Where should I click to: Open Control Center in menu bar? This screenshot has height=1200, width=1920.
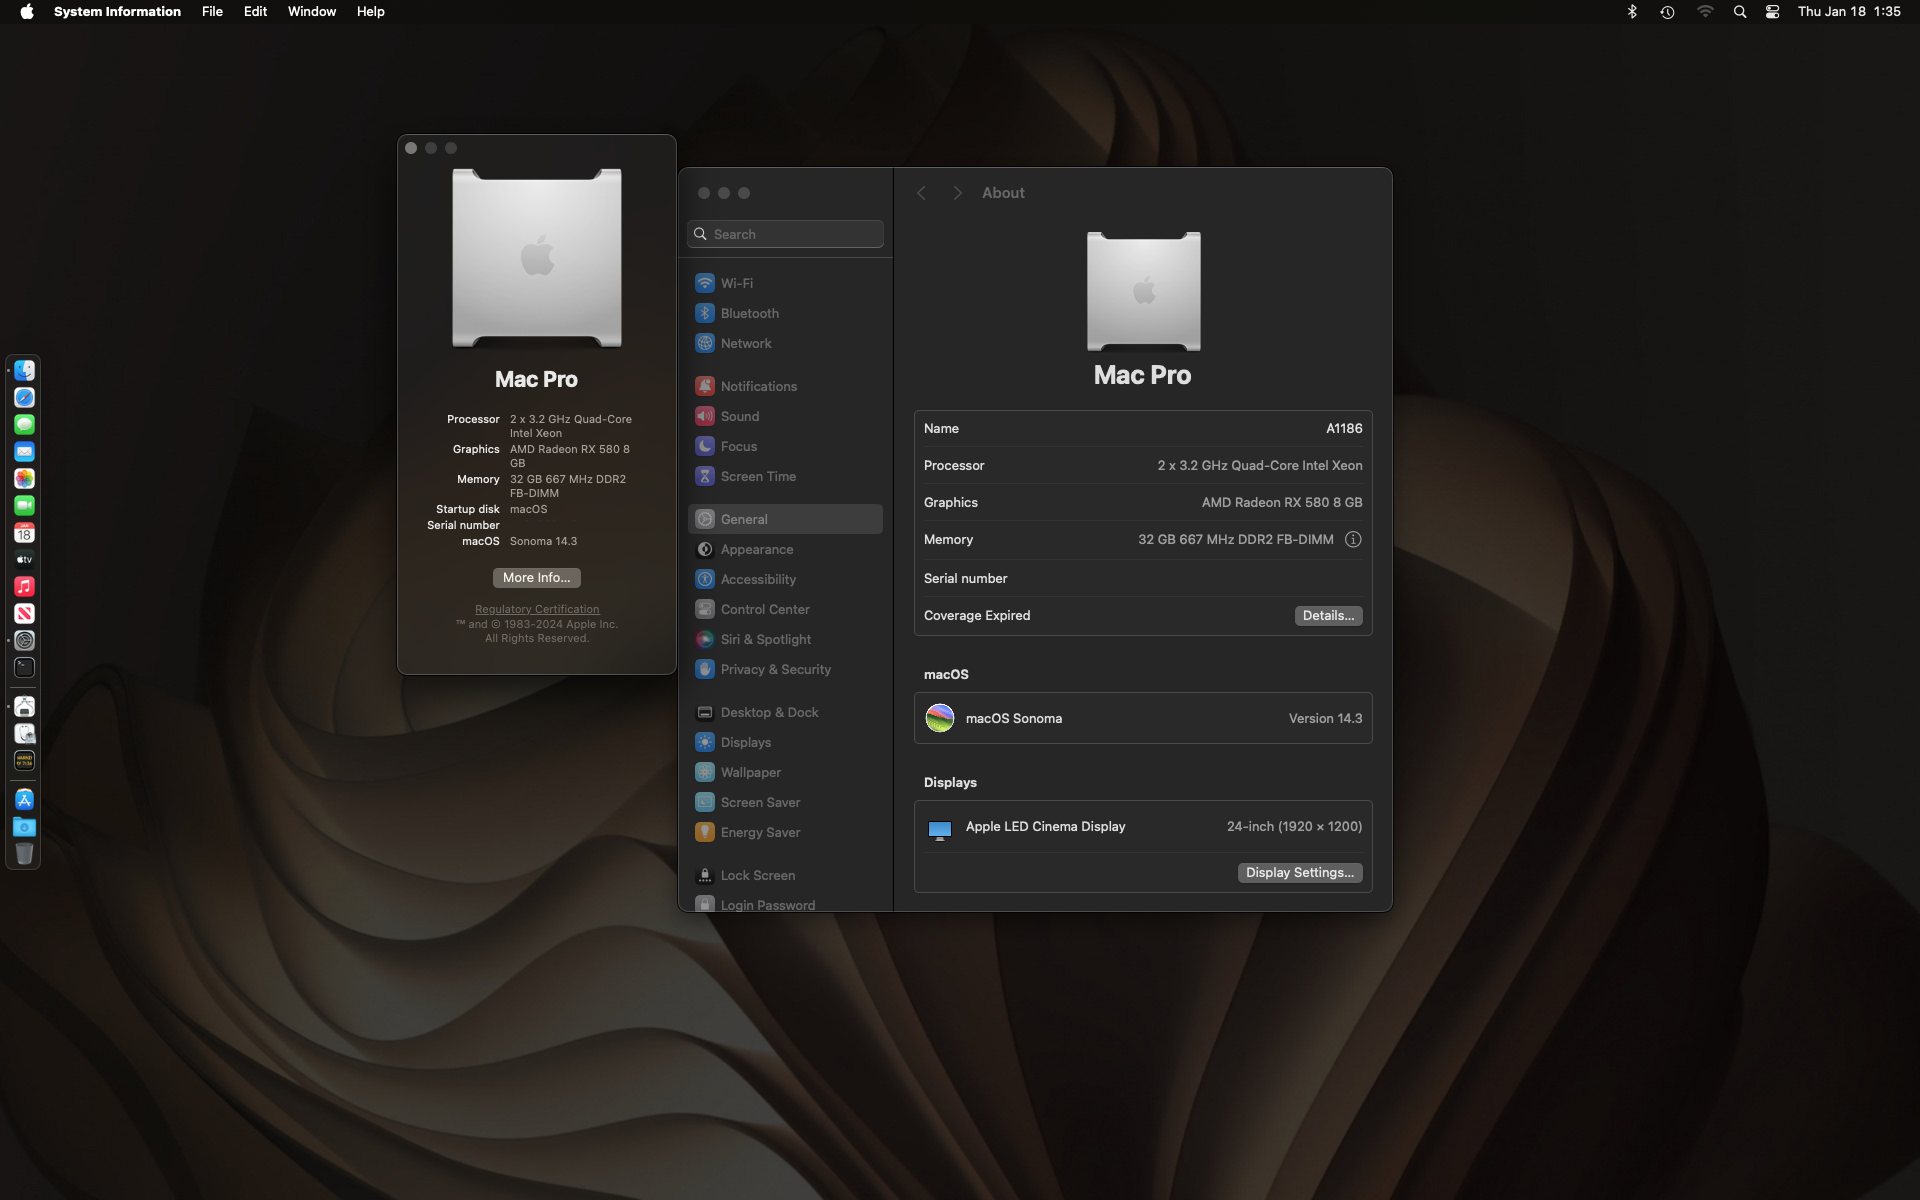click(1772, 12)
